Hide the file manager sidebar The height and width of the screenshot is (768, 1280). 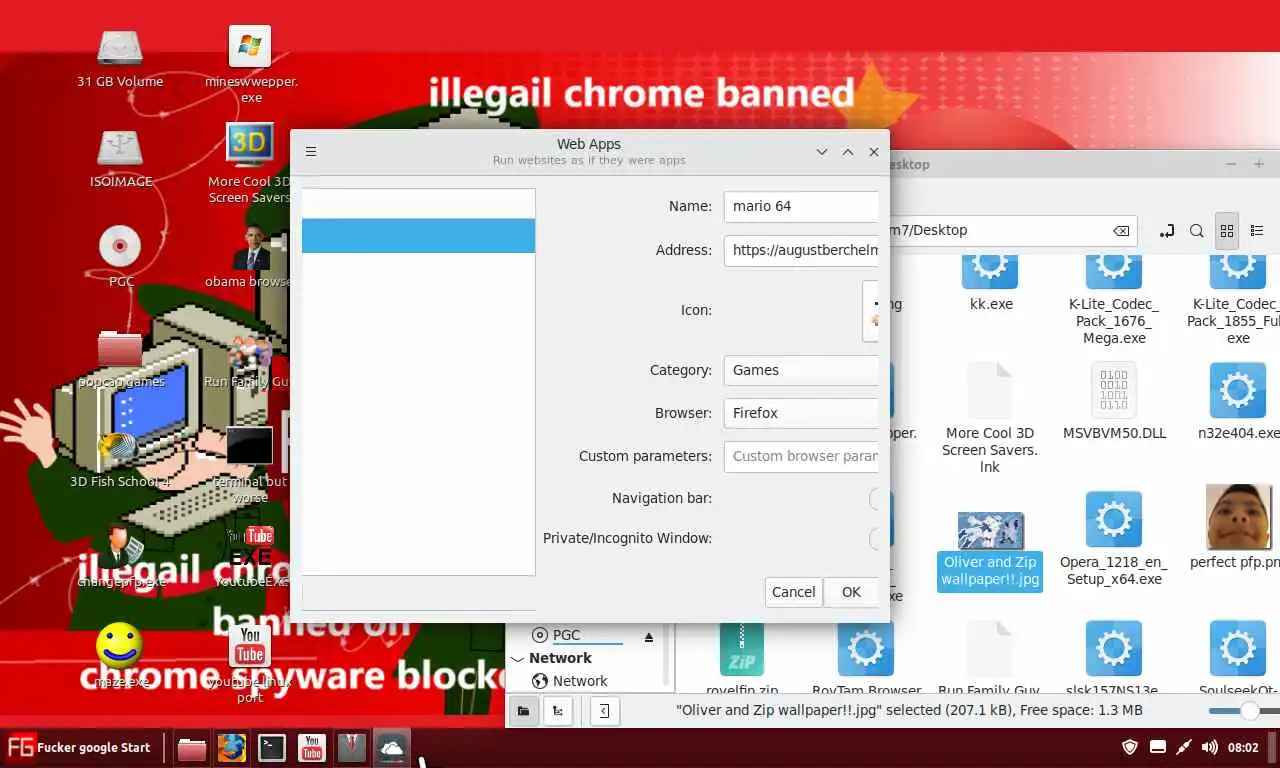point(604,711)
